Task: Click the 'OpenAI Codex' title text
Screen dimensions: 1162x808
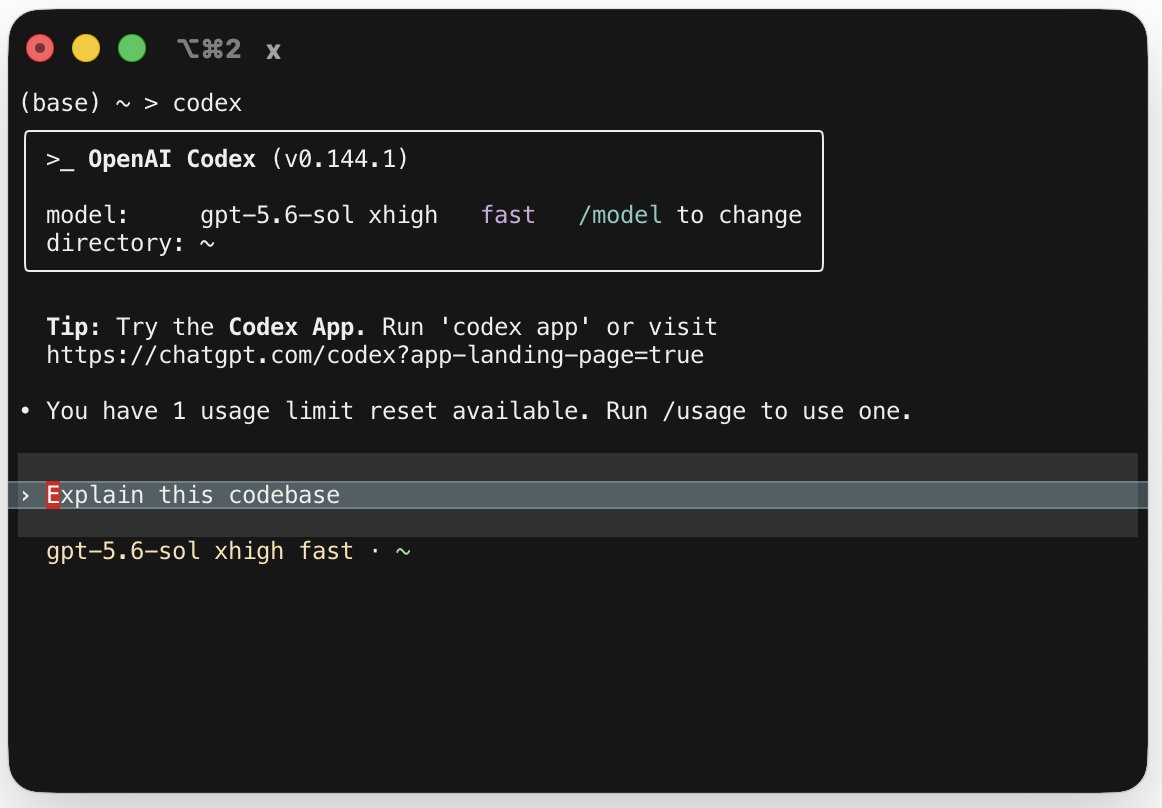Action: (x=172, y=159)
